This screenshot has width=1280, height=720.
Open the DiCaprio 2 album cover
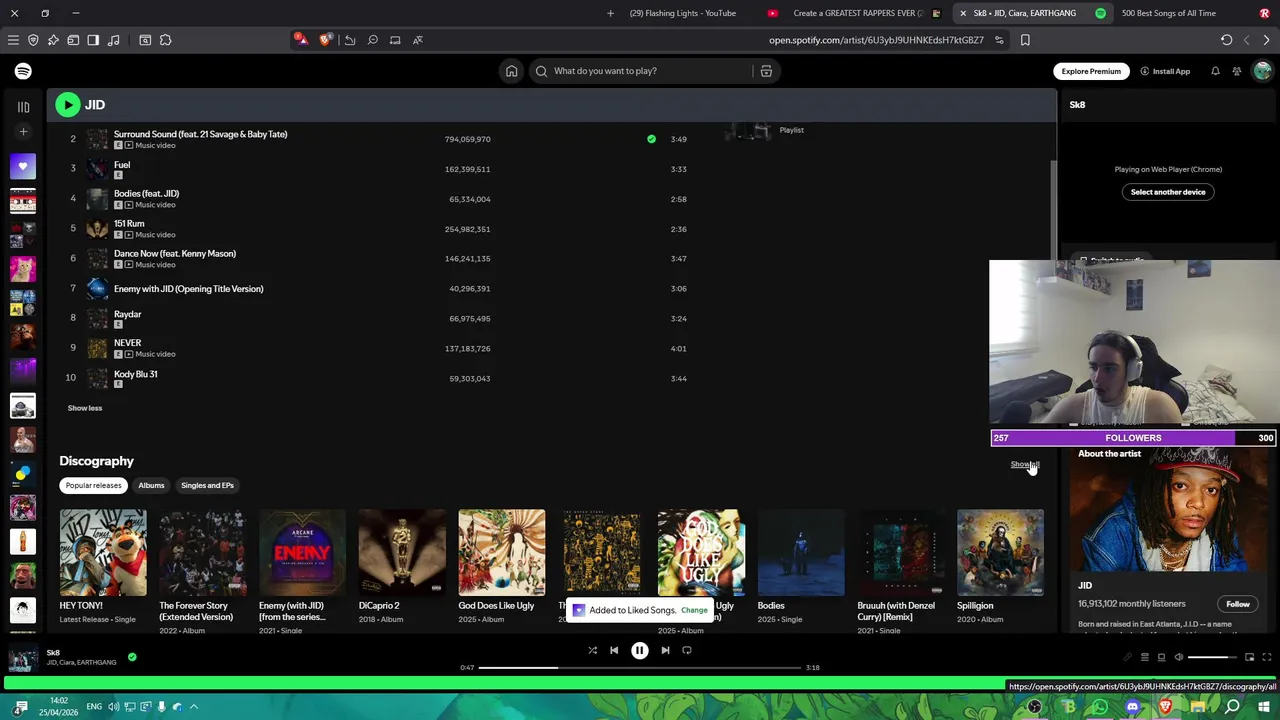pos(402,553)
